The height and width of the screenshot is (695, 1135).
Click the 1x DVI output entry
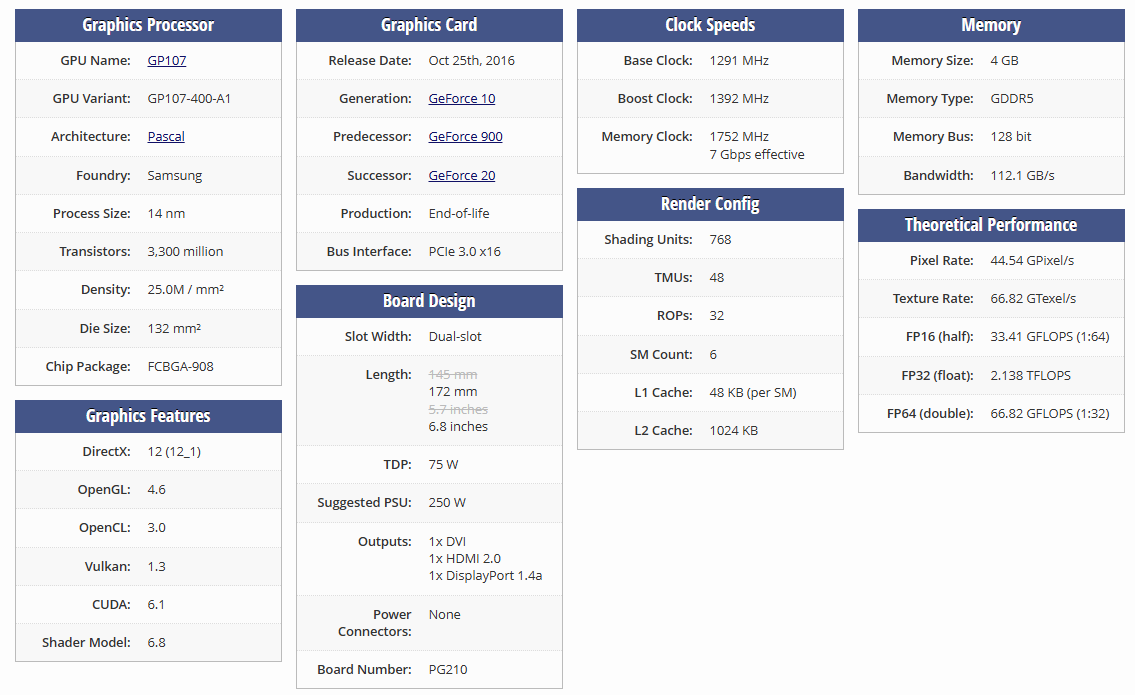pos(447,542)
